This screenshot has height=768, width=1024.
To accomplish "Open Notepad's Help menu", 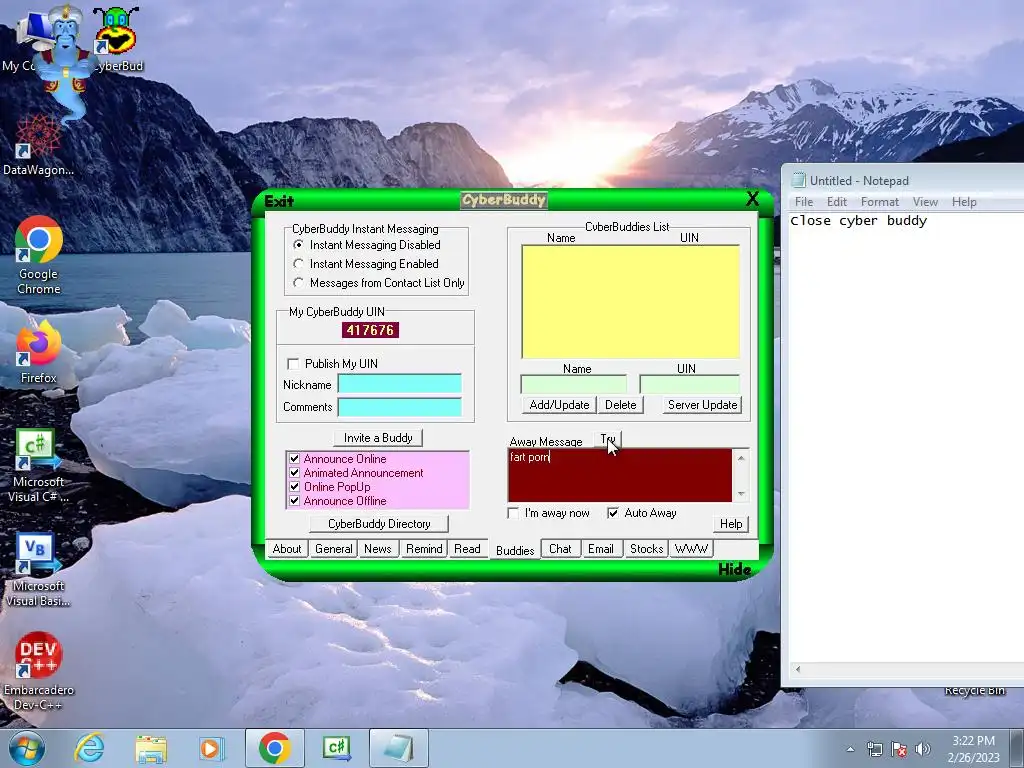I will click(964, 202).
